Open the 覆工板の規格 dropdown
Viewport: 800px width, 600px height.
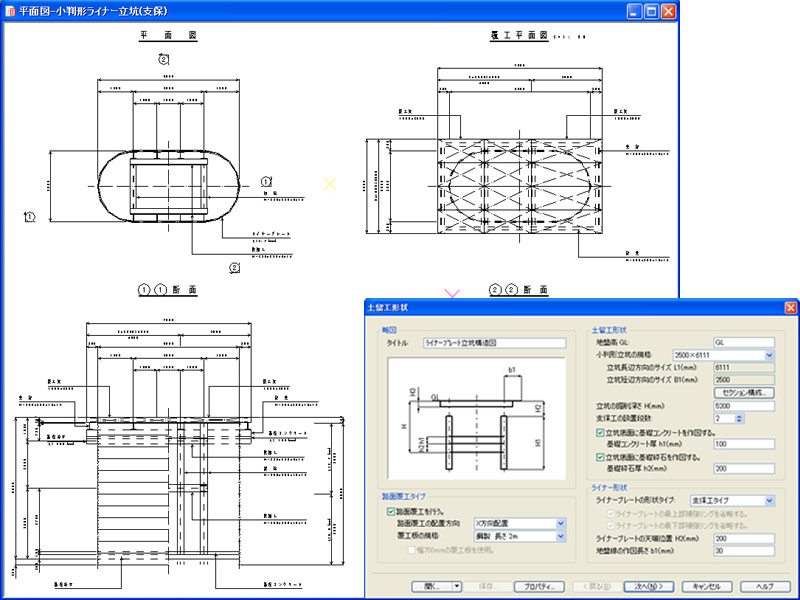pos(561,536)
